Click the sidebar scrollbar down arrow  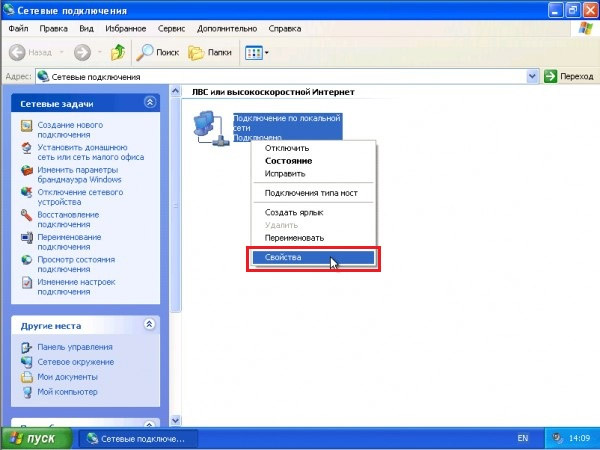click(176, 420)
